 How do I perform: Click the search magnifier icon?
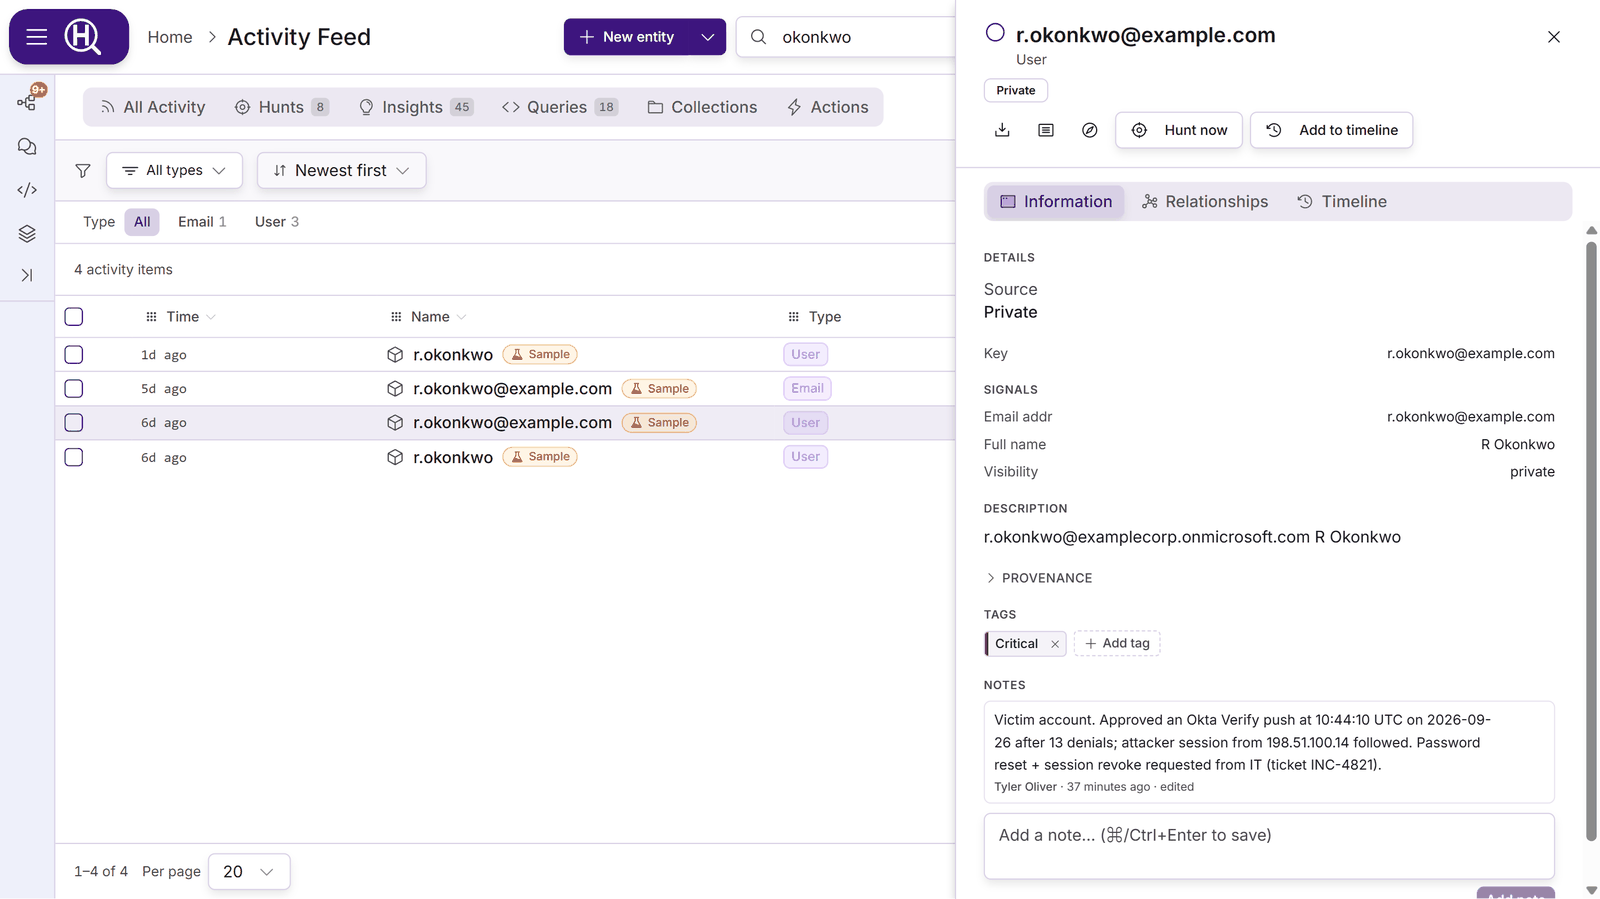[759, 37]
